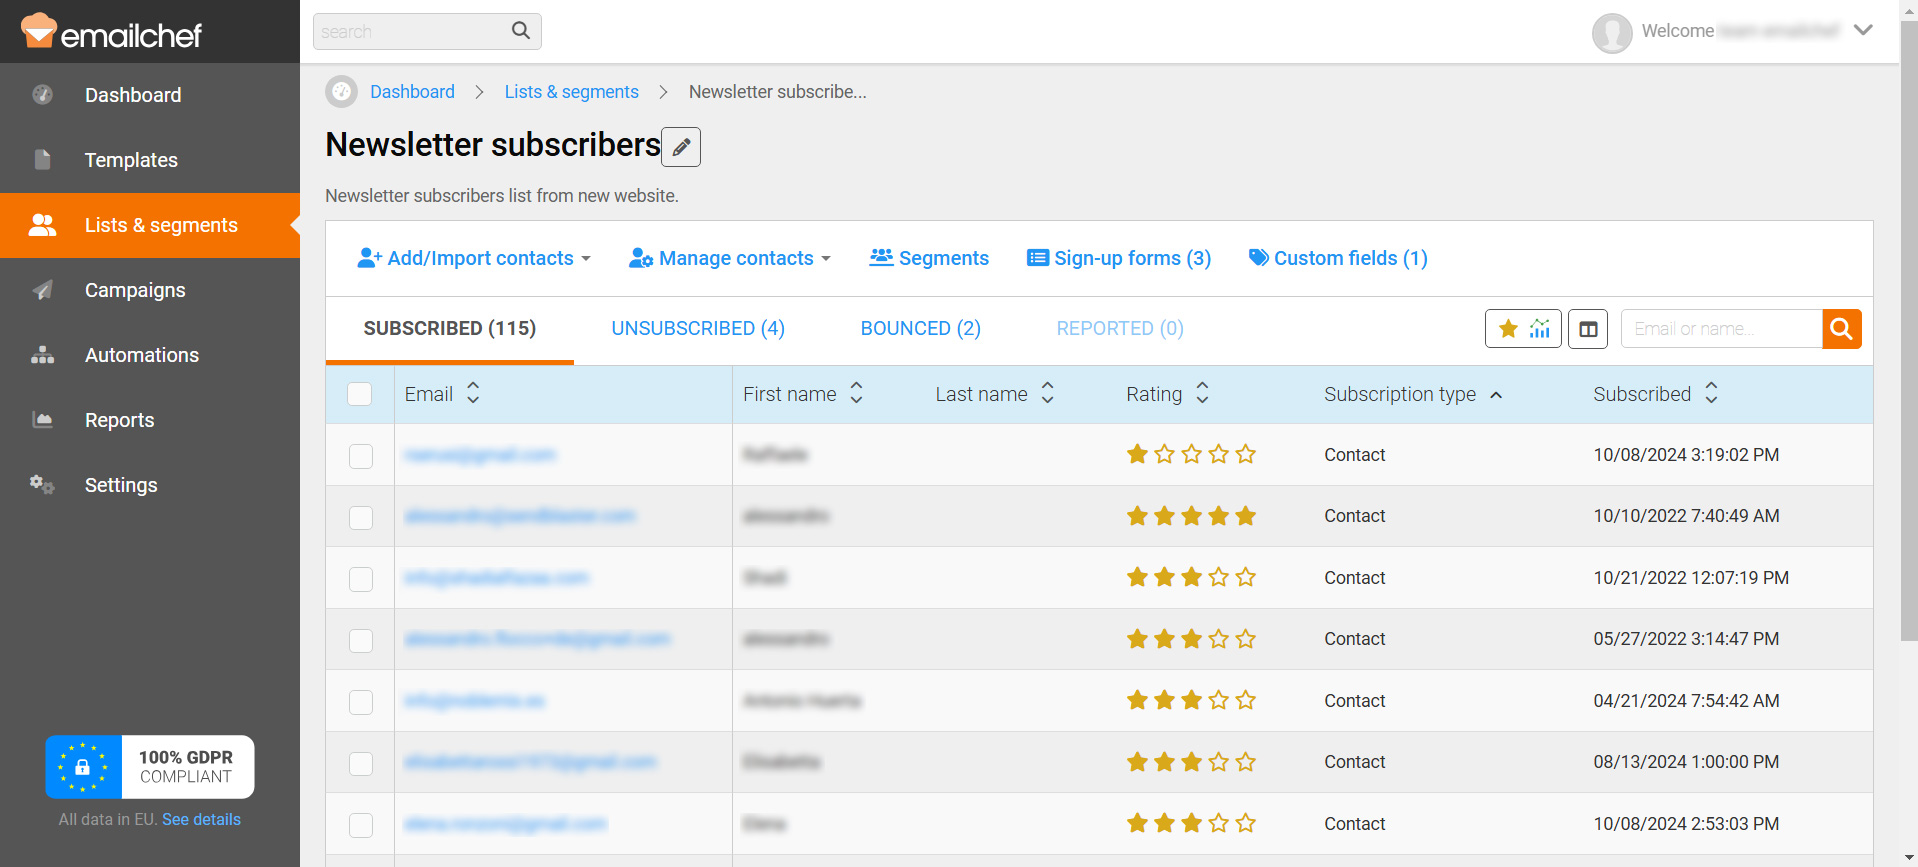Screen dimensions: 1918x867
Task: Go to Lists & segments breadcrumb link
Action: (x=571, y=92)
